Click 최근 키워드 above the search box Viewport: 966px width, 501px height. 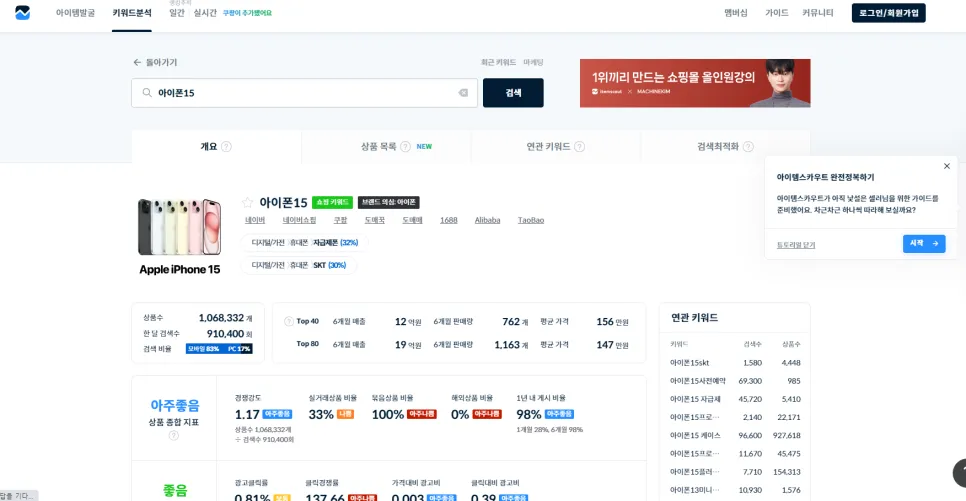pos(498,62)
